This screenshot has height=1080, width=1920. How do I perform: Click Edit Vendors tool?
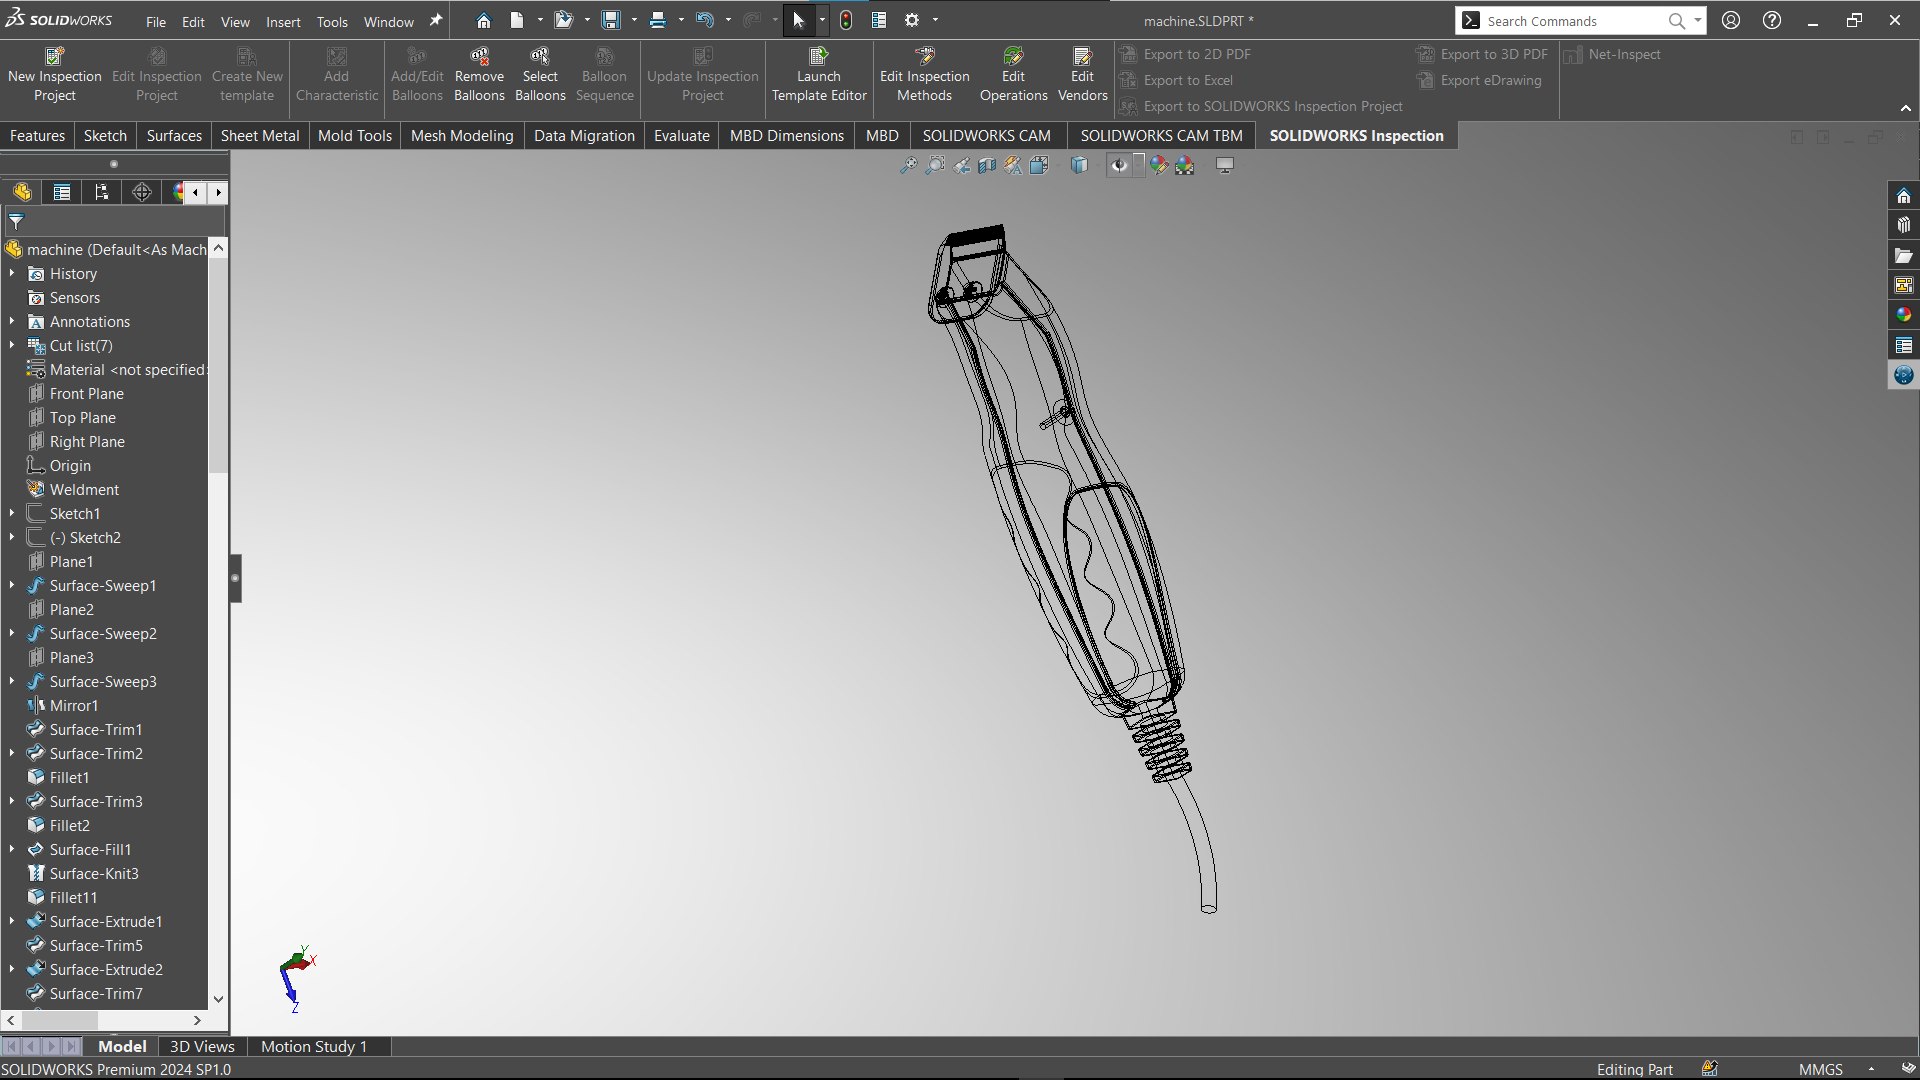tap(1083, 75)
